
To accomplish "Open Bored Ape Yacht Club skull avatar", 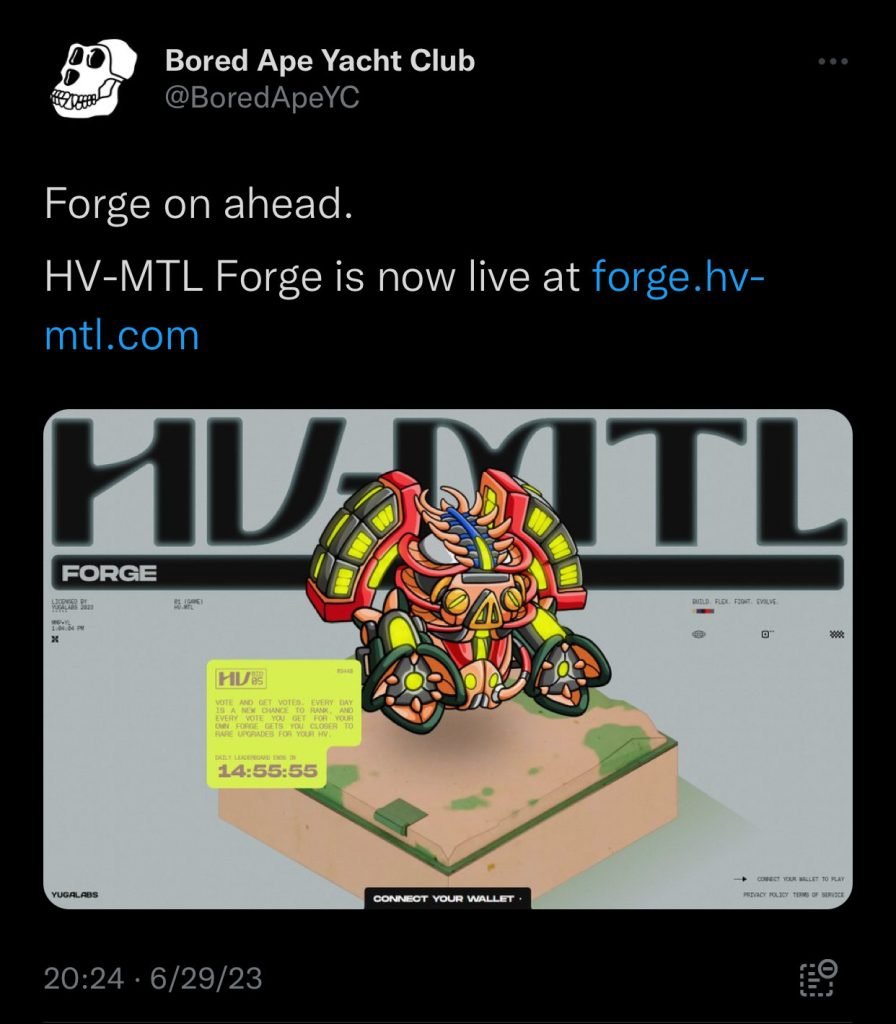I will pyautogui.click(x=94, y=78).
